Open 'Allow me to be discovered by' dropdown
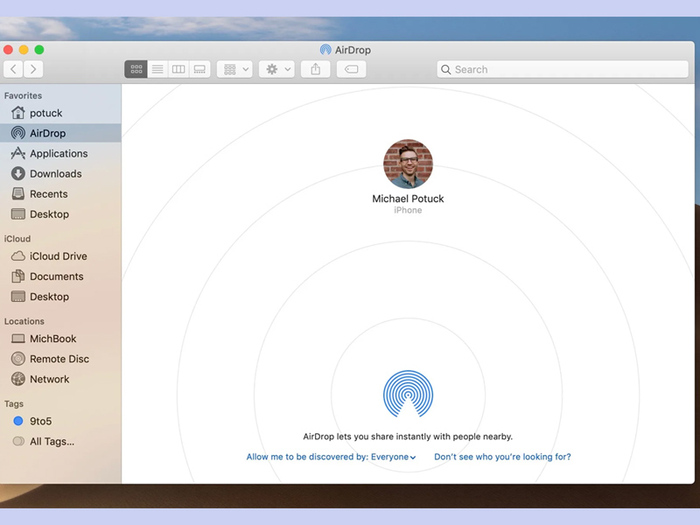Viewport: 700px width, 525px height. (x=331, y=457)
